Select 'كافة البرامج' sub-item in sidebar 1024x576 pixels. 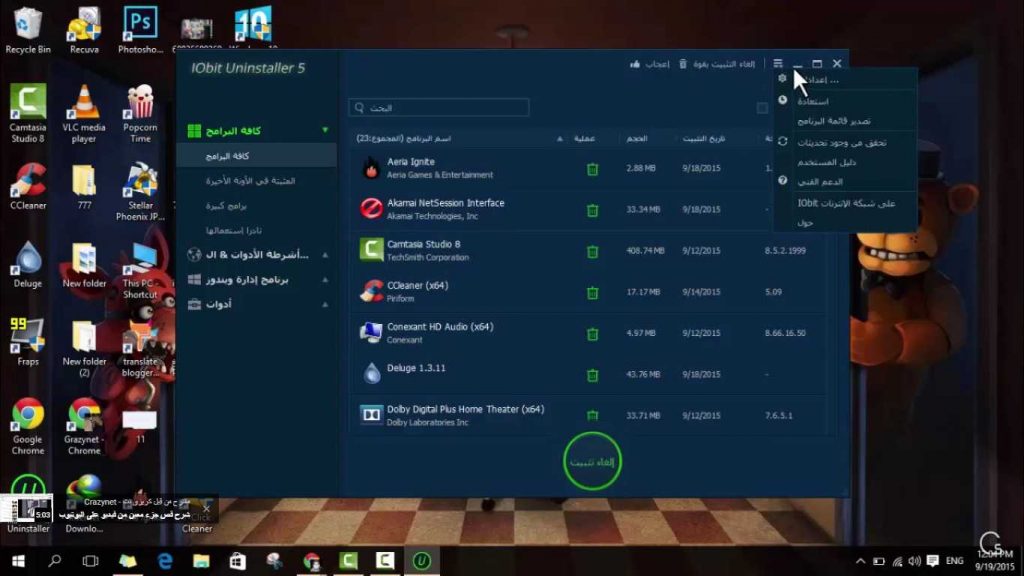(257, 156)
